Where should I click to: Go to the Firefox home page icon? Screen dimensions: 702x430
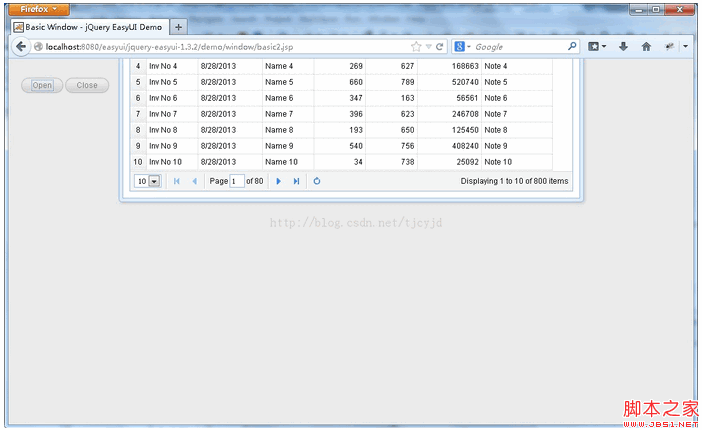pos(646,47)
